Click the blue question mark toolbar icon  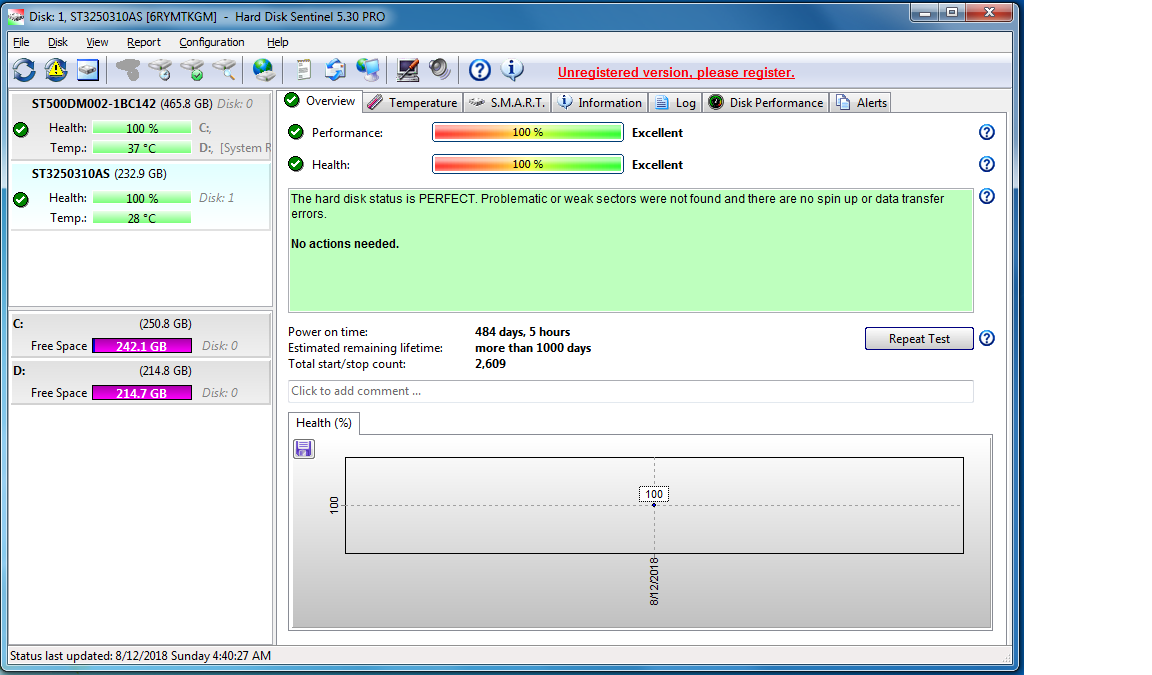point(480,71)
